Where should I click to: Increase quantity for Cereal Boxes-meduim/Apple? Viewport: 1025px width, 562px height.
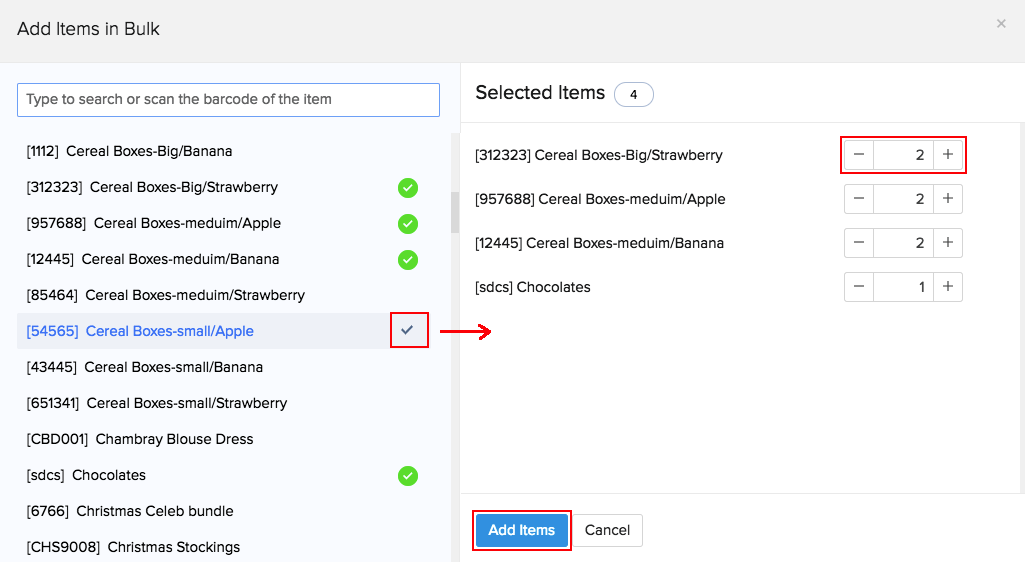pos(948,199)
